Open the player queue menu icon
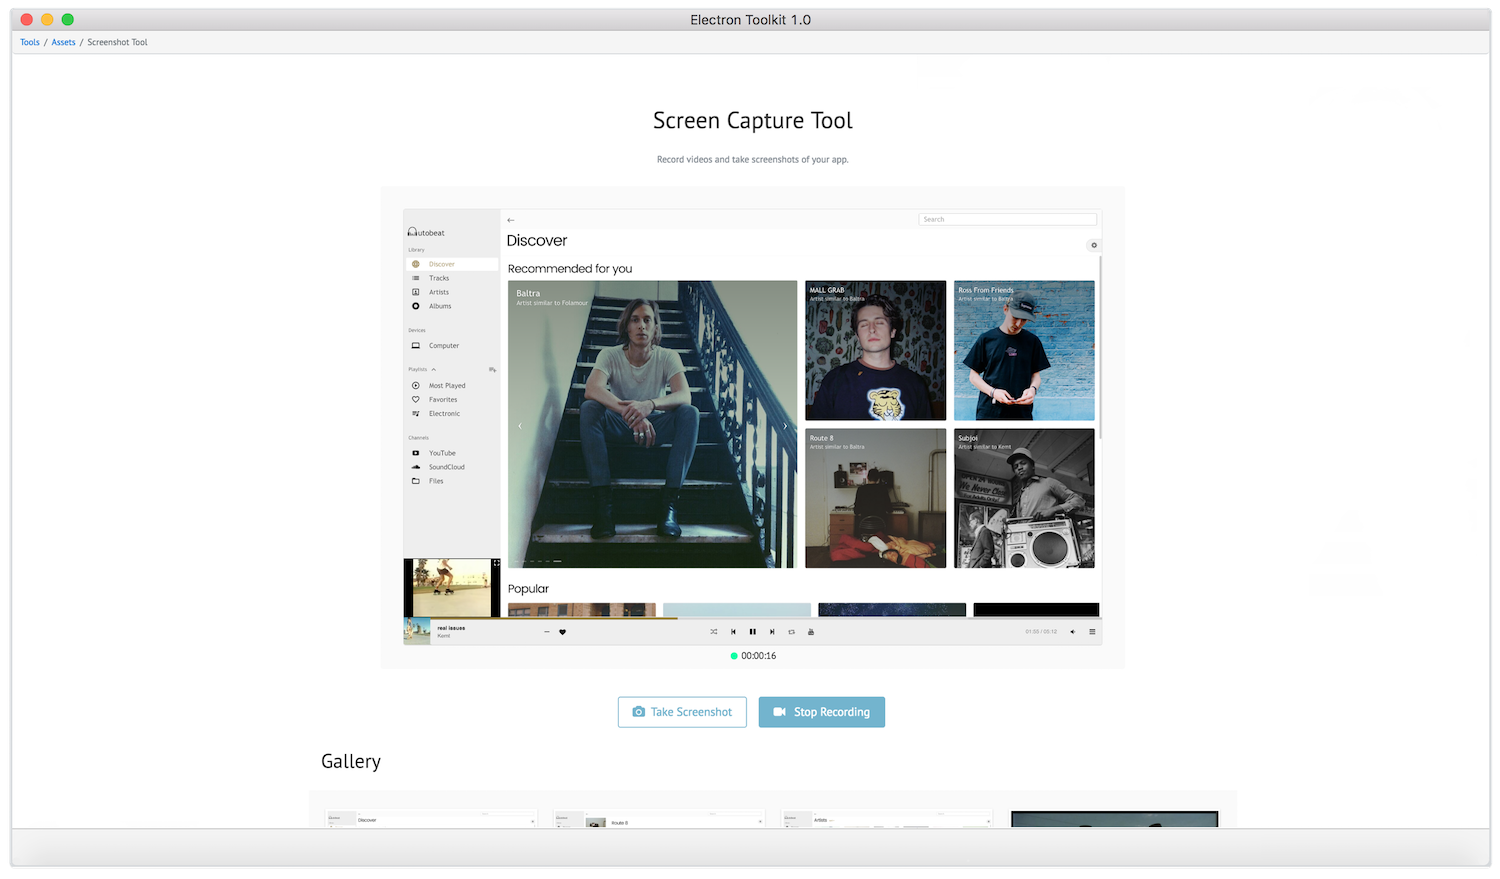 click(1092, 632)
